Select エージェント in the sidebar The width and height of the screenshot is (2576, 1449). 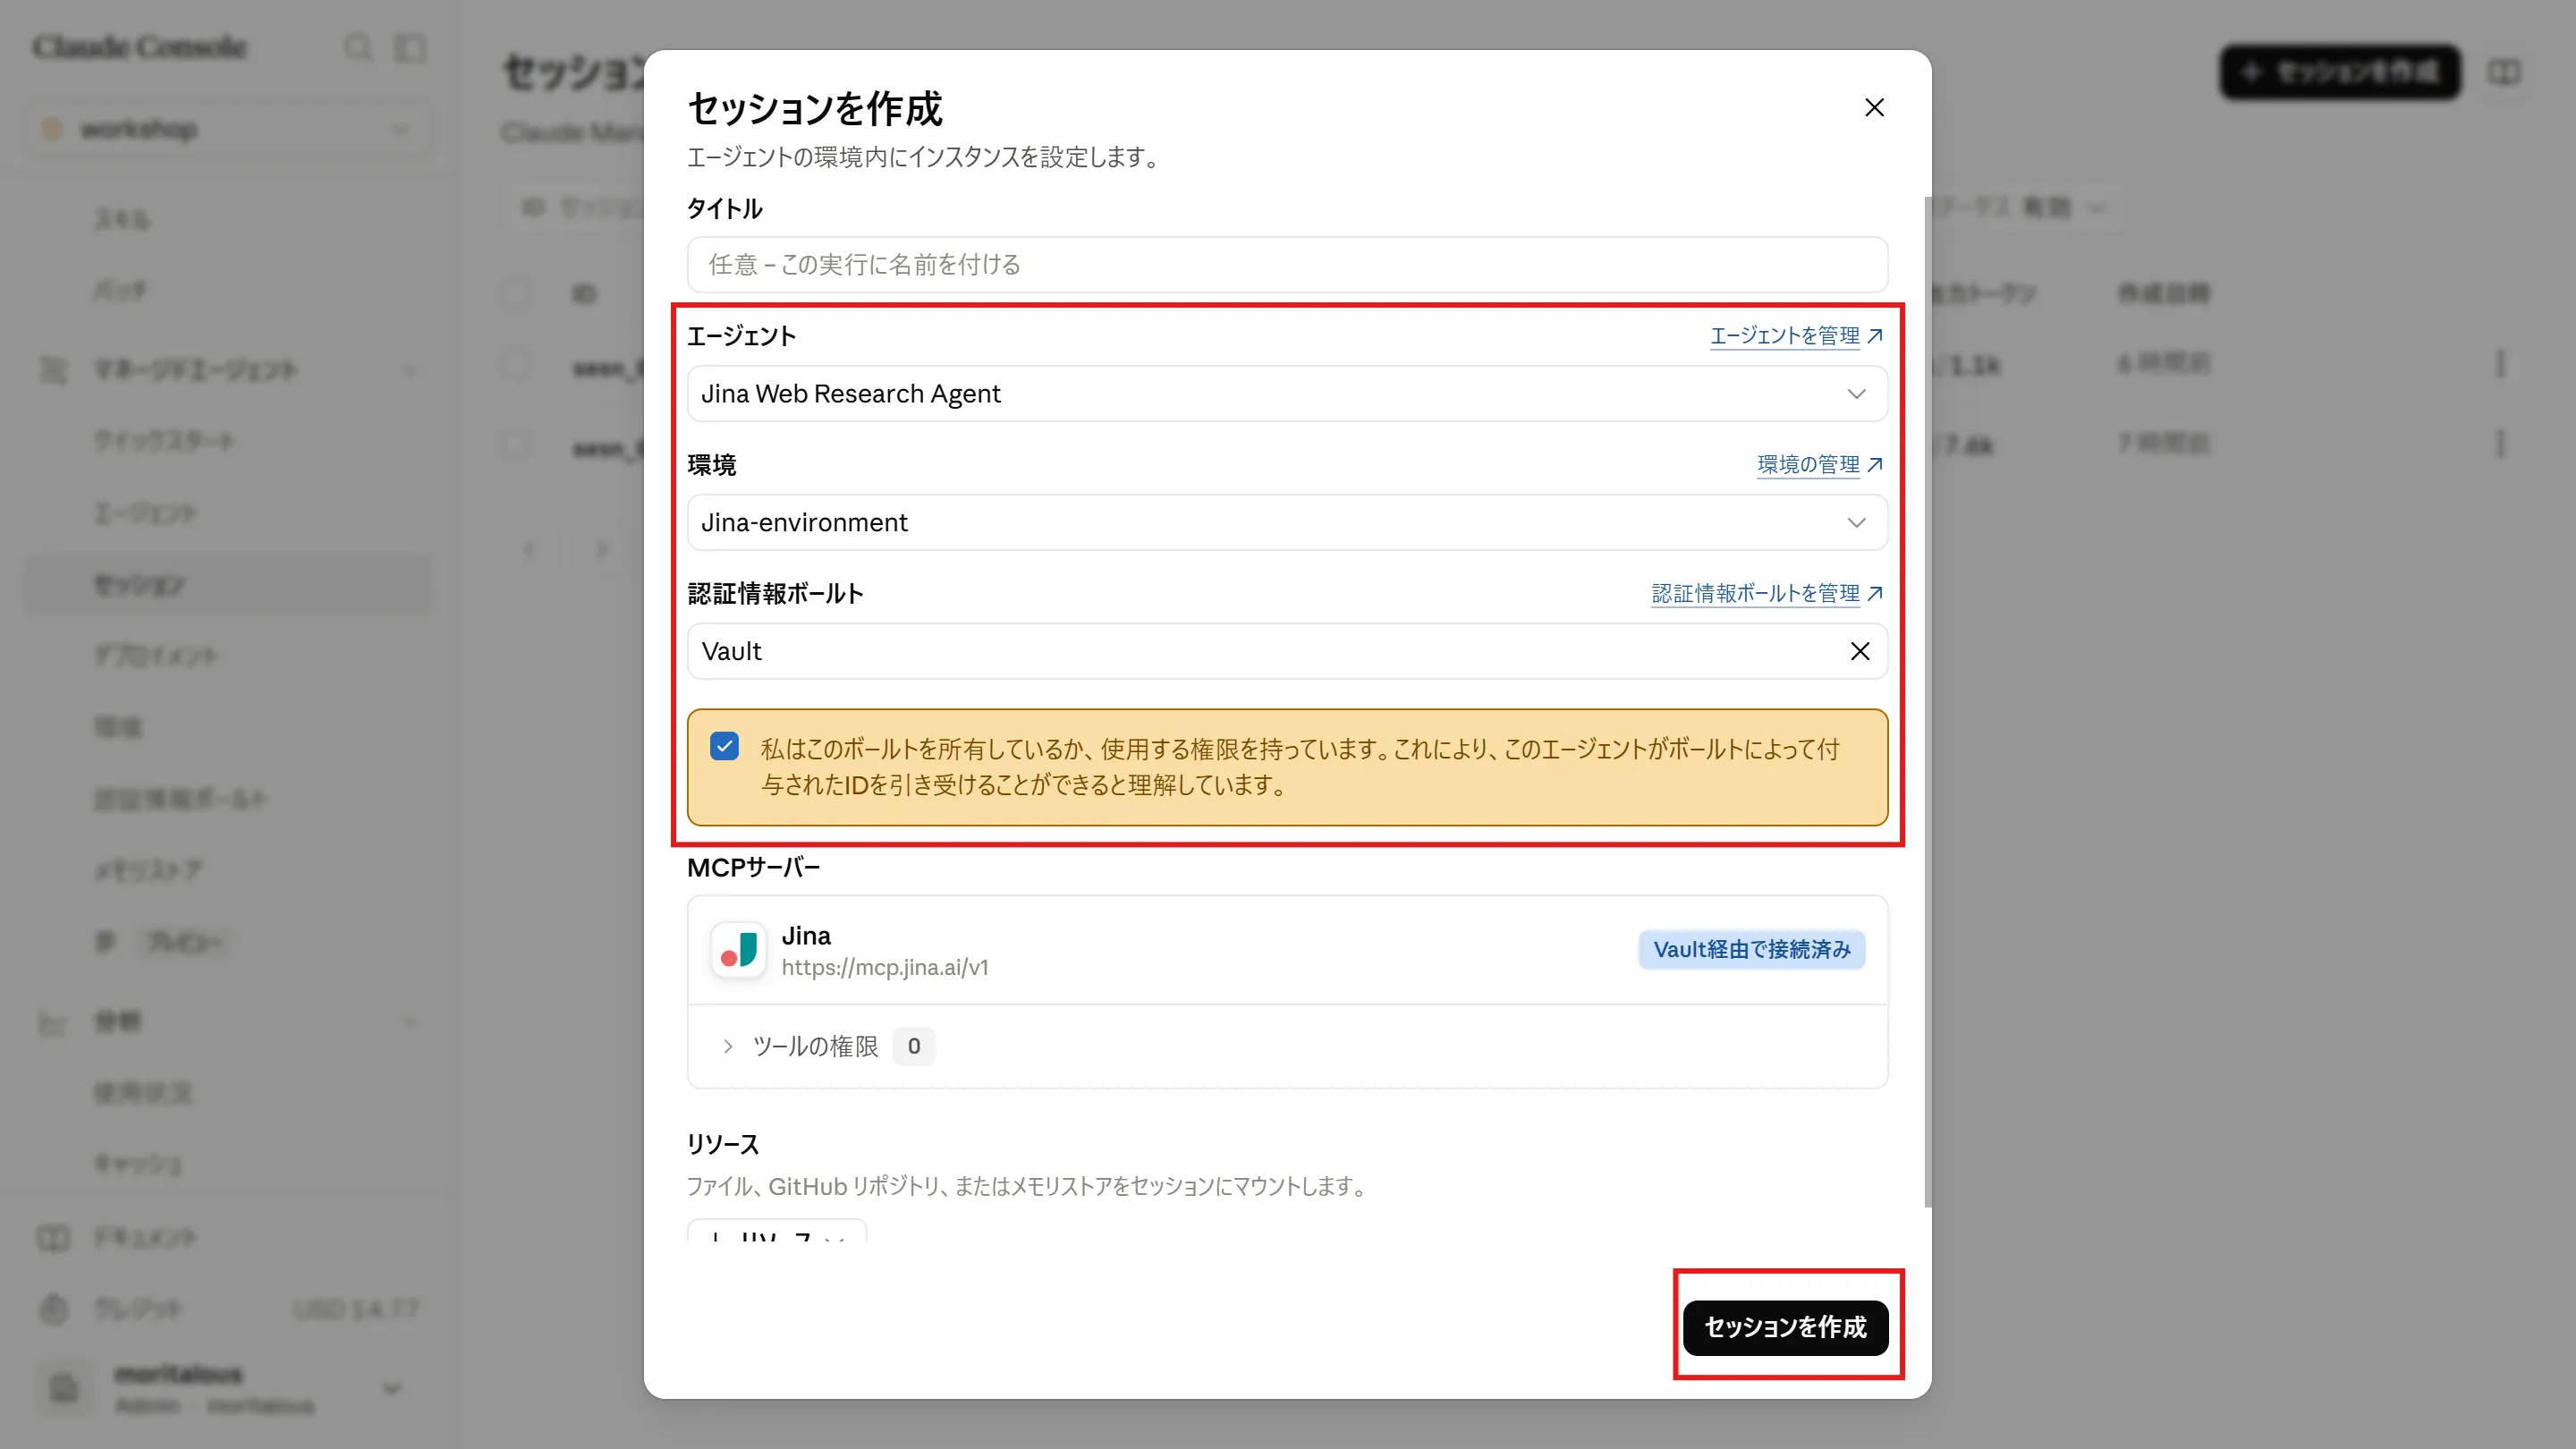146,513
